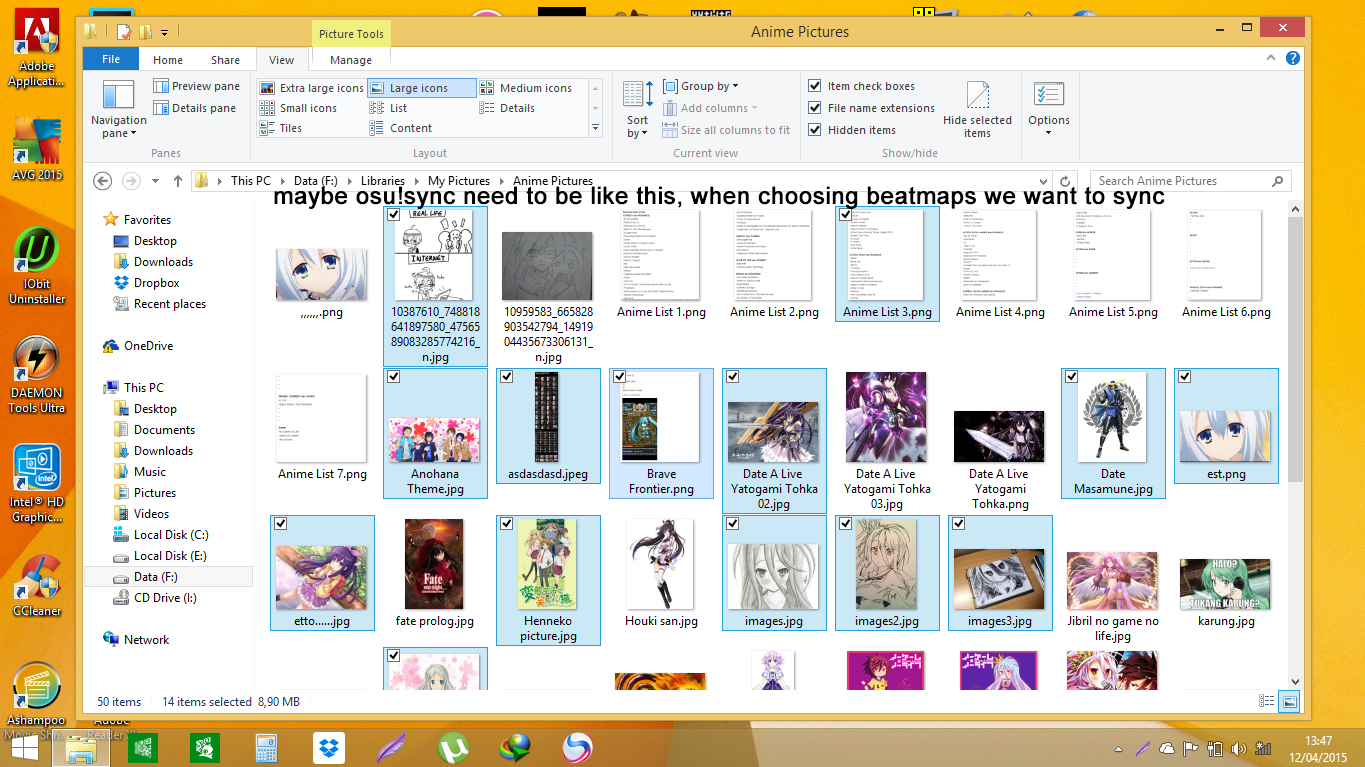Viewport: 1365px width, 767px height.
Task: Change layout to List view
Action: pos(389,108)
